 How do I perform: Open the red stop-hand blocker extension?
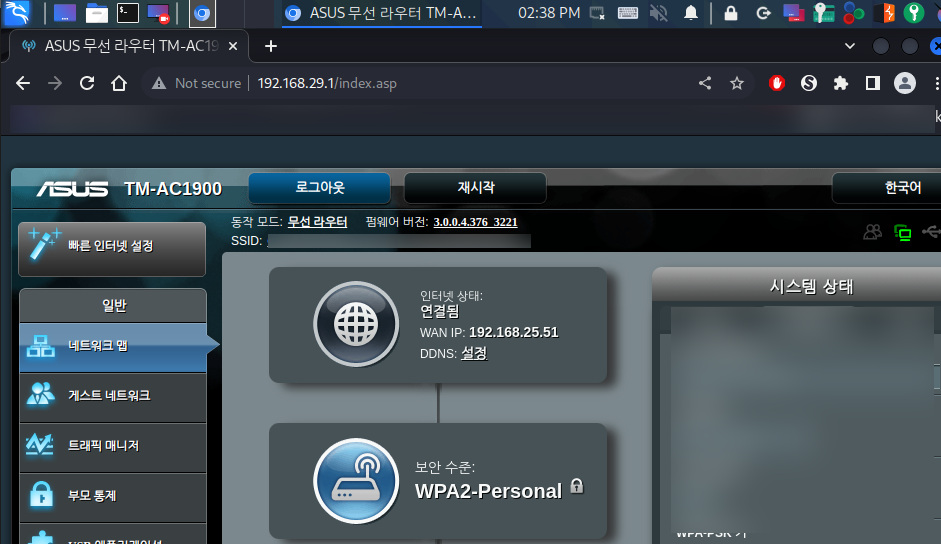pos(777,83)
